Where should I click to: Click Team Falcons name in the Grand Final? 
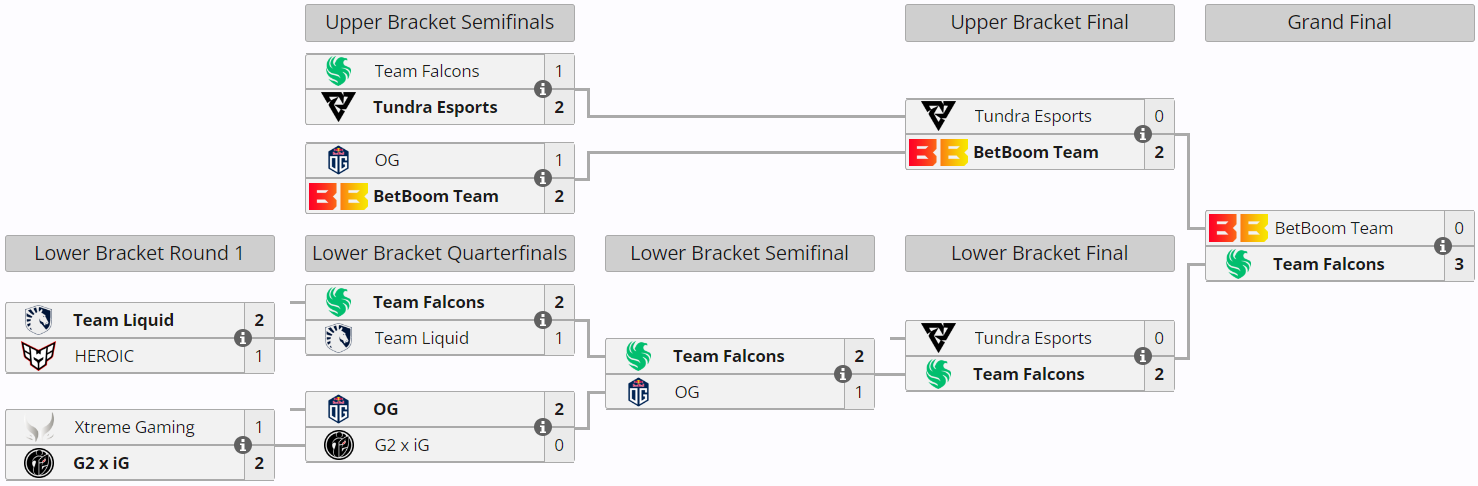[x=1328, y=264]
